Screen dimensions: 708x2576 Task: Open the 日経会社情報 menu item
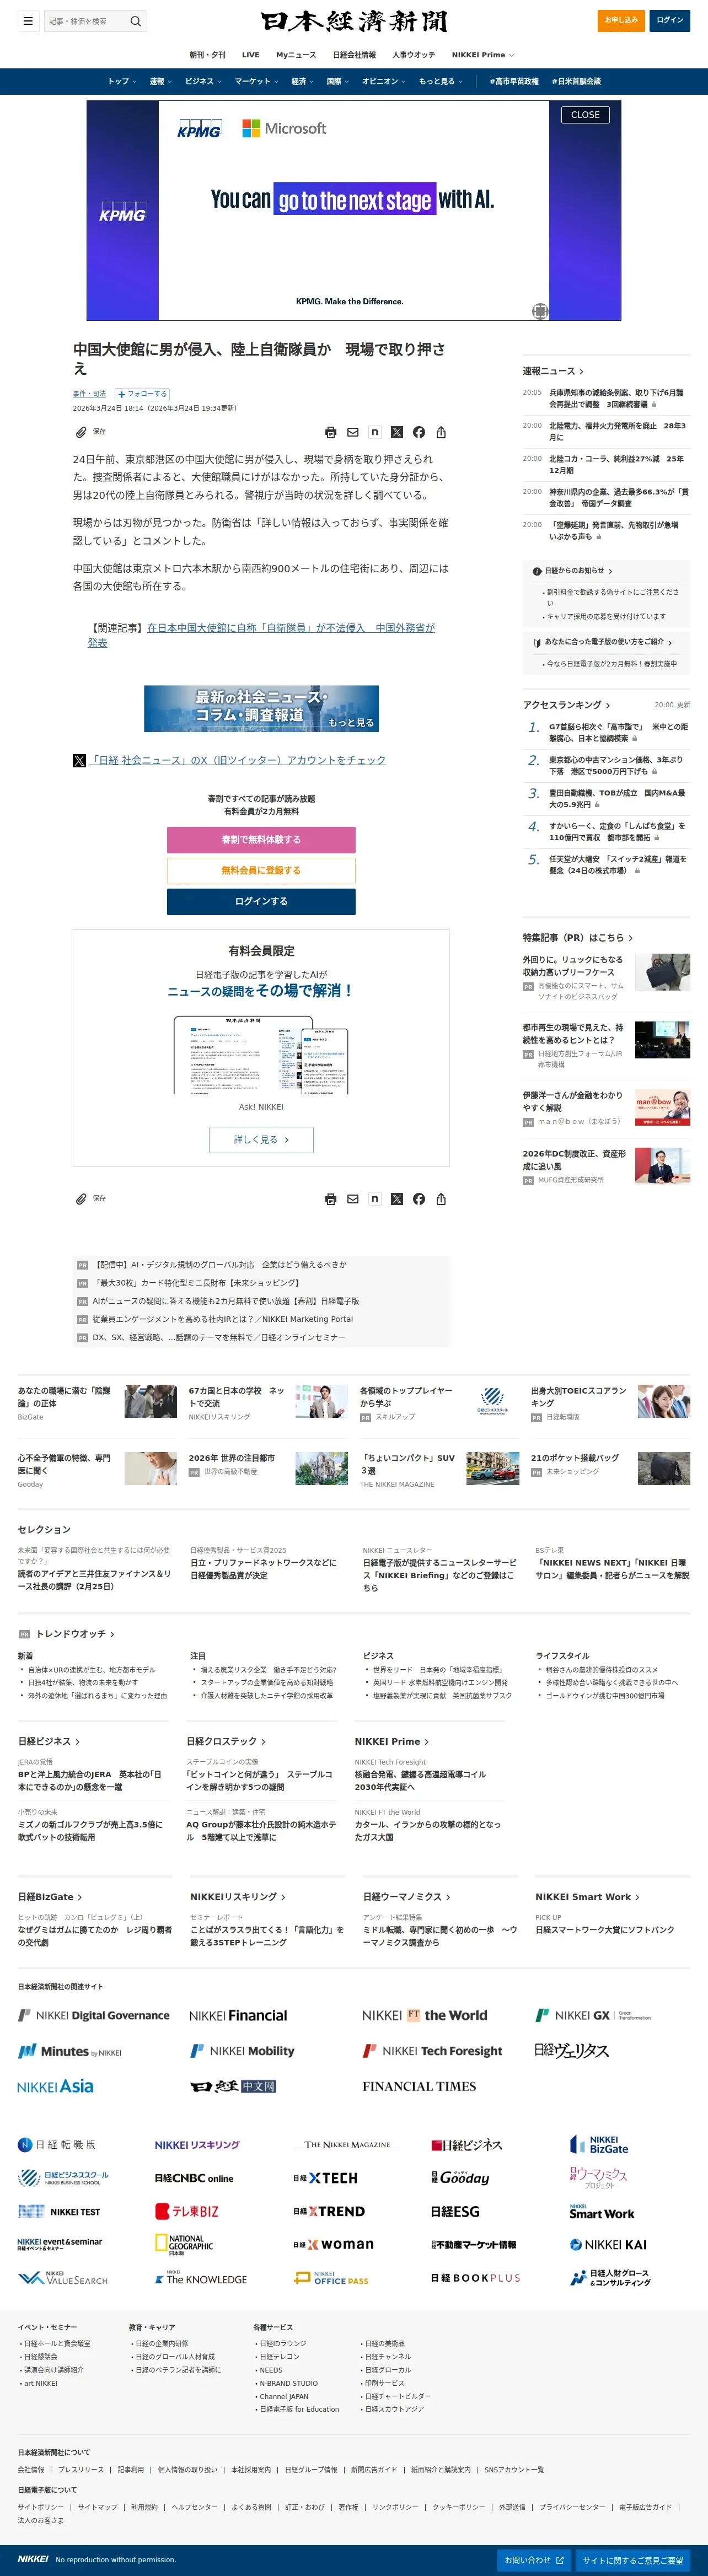(x=354, y=55)
